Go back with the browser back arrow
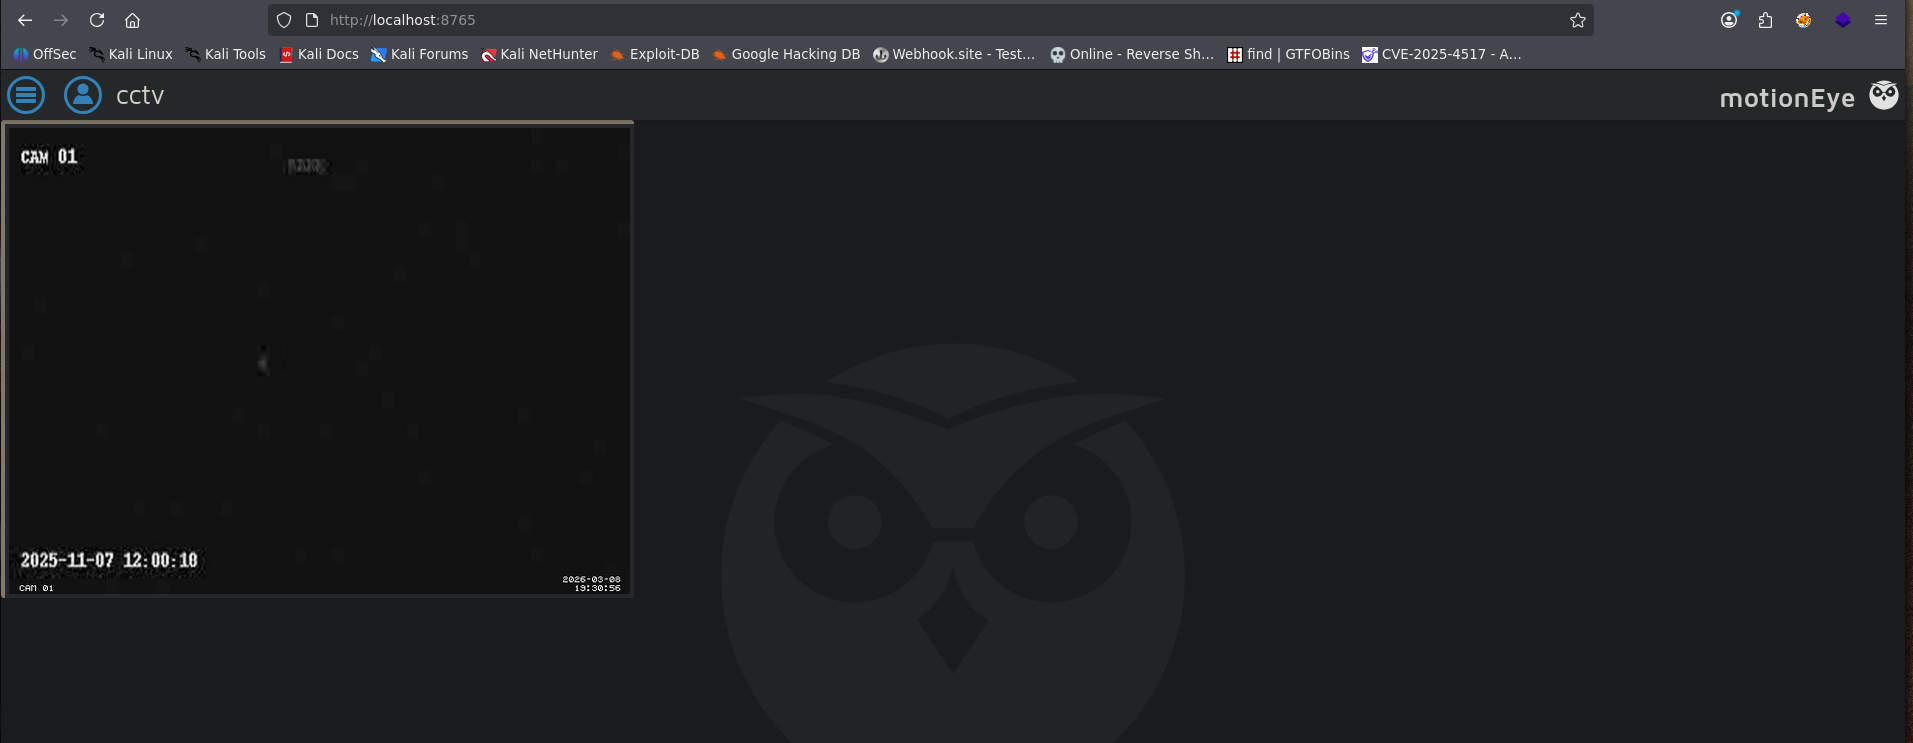1913x743 pixels. tap(25, 20)
